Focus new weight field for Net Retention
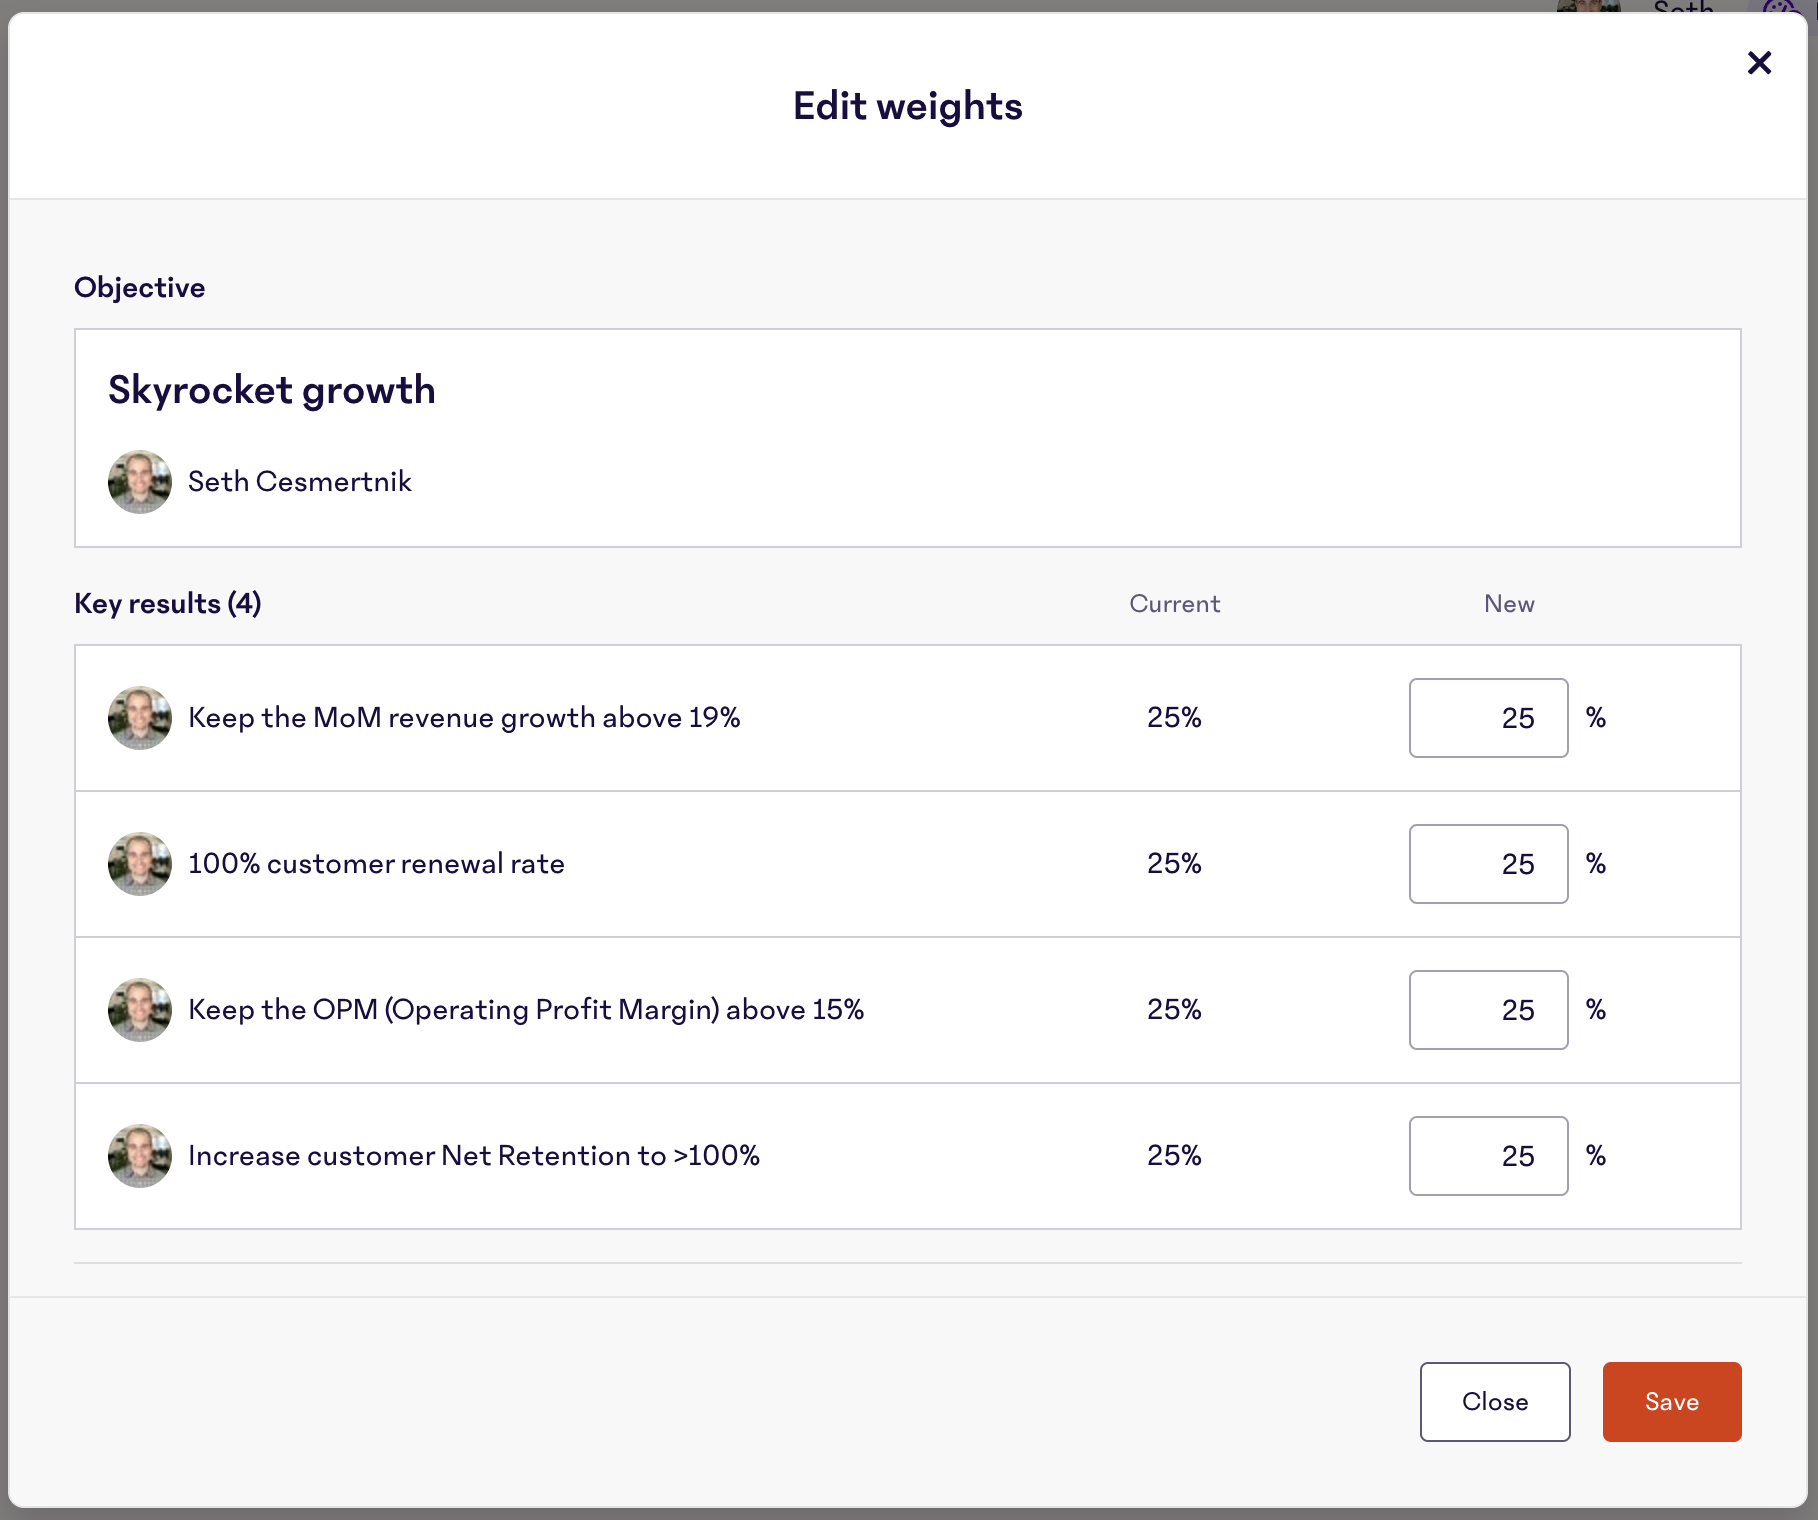Screen dimensions: 1818x1520 pos(1488,1156)
